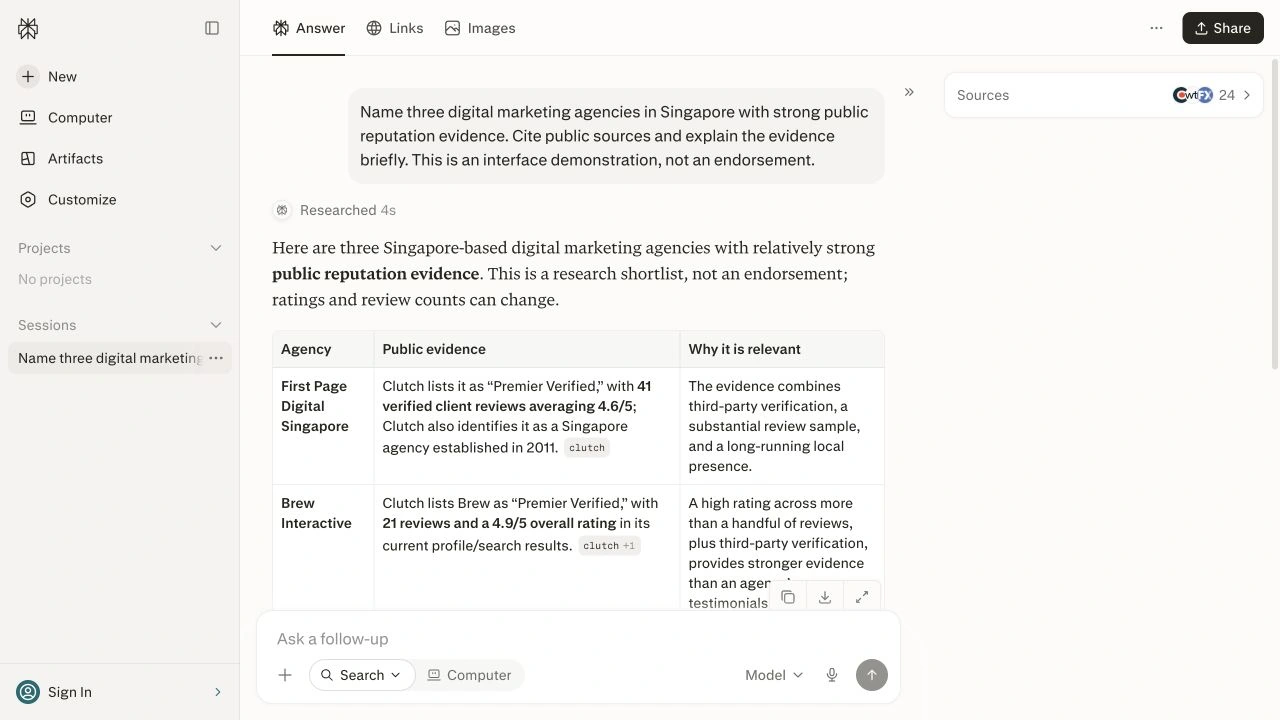Open session "Name three digital marketing"

click(x=110, y=358)
